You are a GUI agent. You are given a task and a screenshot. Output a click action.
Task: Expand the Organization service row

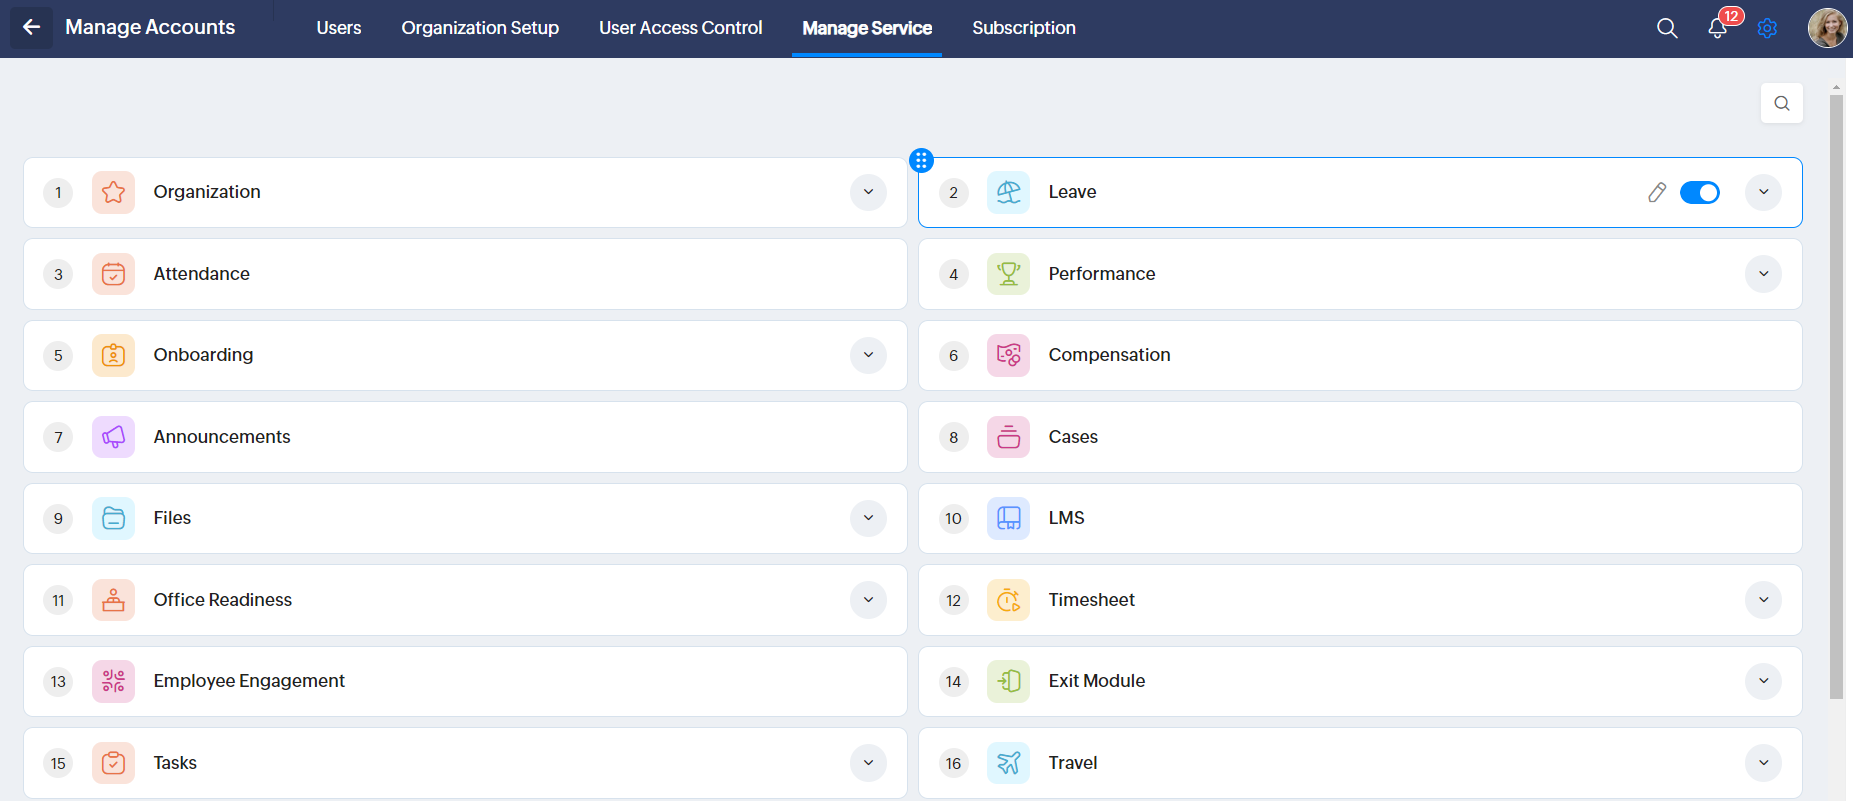click(x=868, y=192)
